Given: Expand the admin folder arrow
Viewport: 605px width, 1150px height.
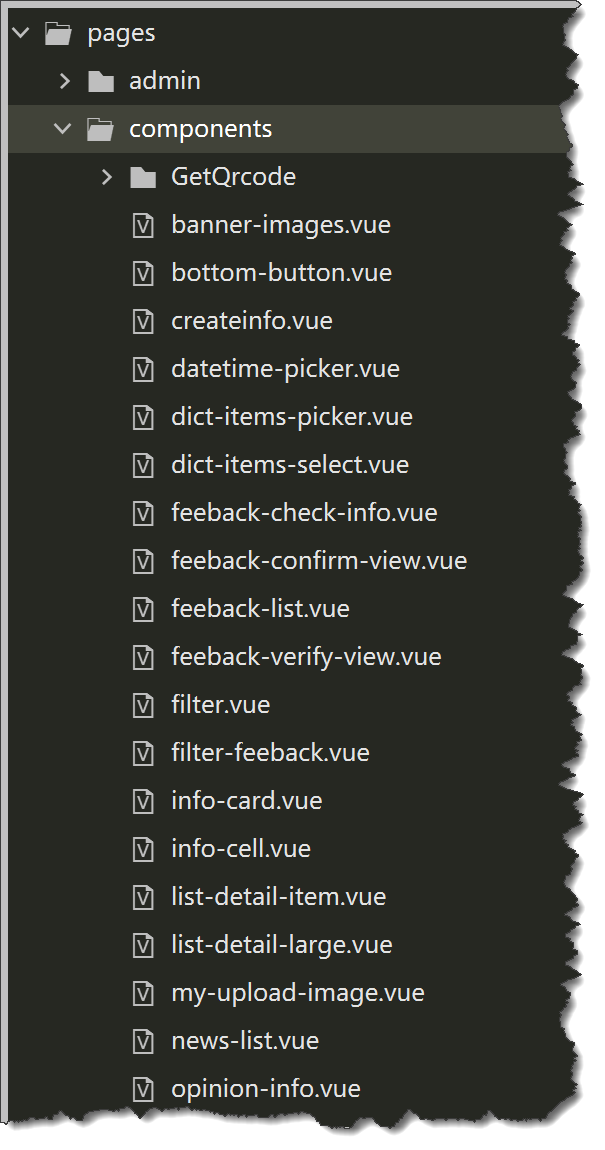Looking at the screenshot, I should [x=65, y=81].
